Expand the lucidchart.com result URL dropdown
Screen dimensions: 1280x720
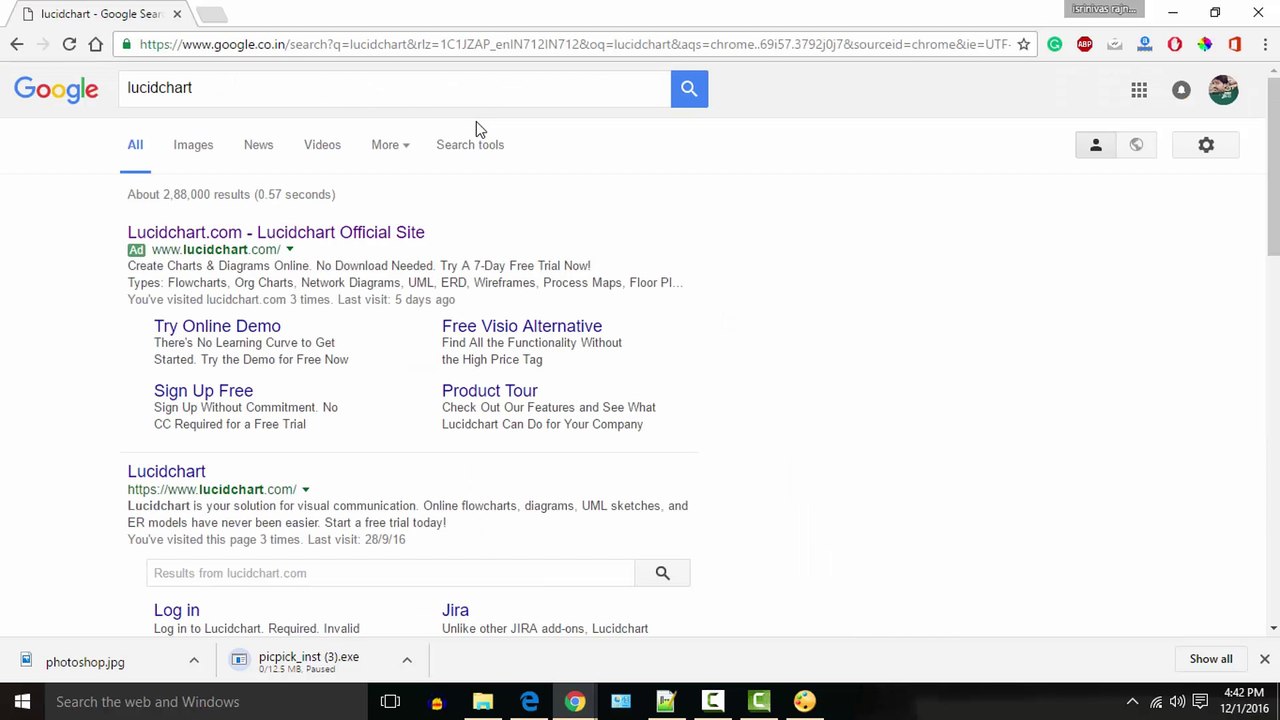pos(305,489)
